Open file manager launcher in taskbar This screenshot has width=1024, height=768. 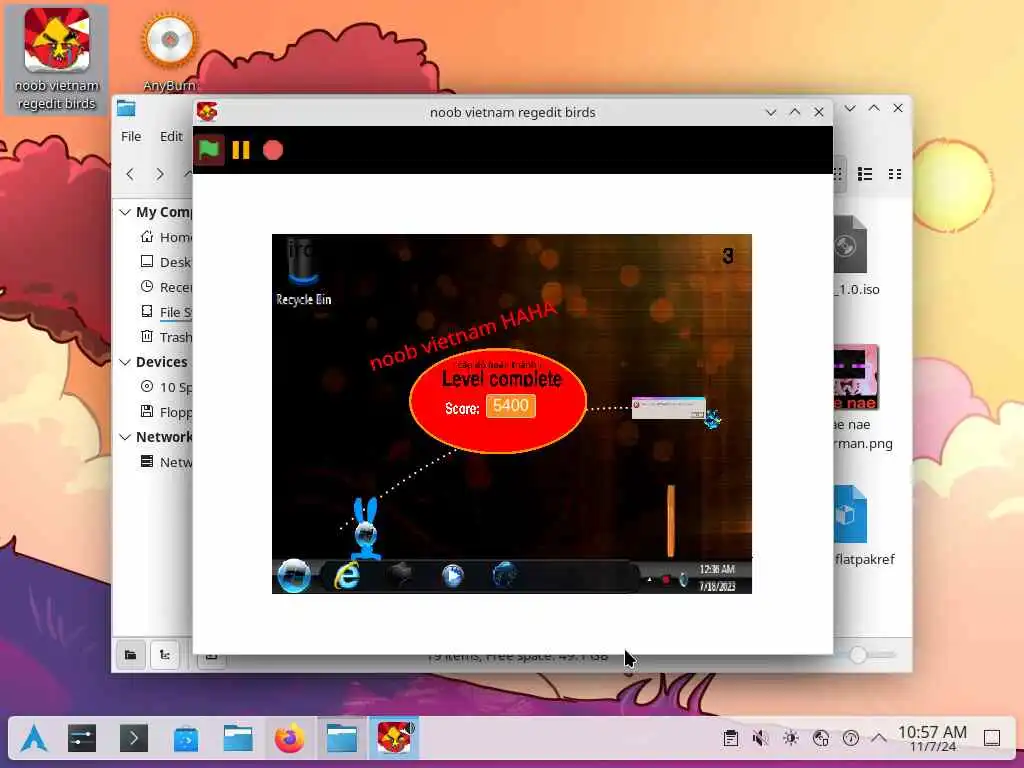(x=238, y=739)
